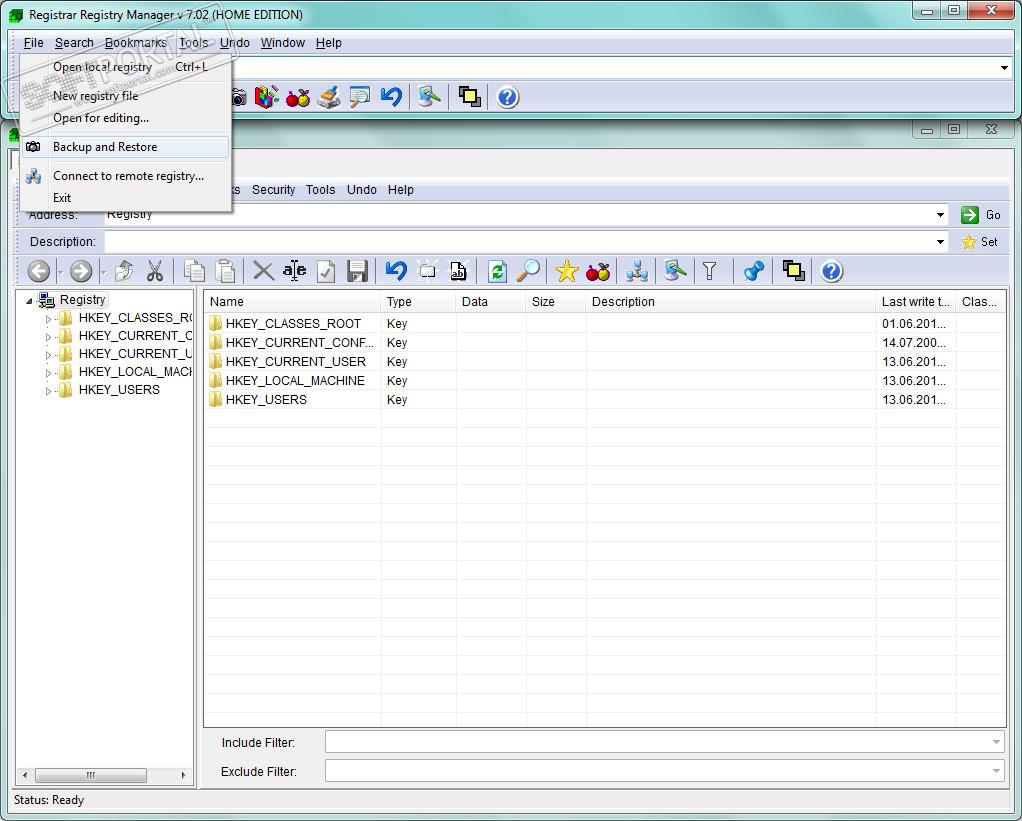Click the Copy icon in the toolbar

tap(194, 271)
